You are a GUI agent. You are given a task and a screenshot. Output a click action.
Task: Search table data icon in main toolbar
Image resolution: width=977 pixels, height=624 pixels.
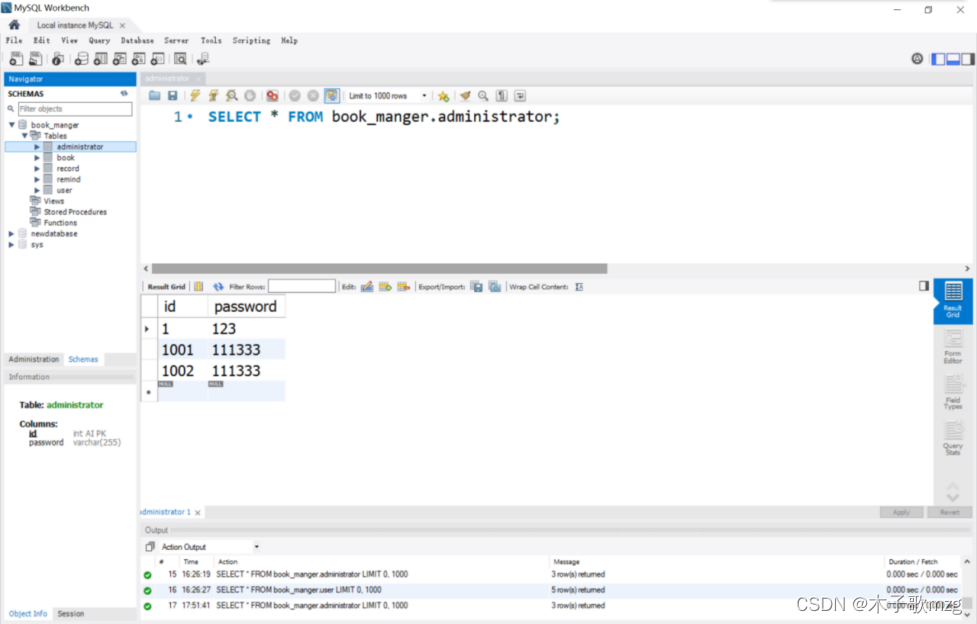pos(180,59)
